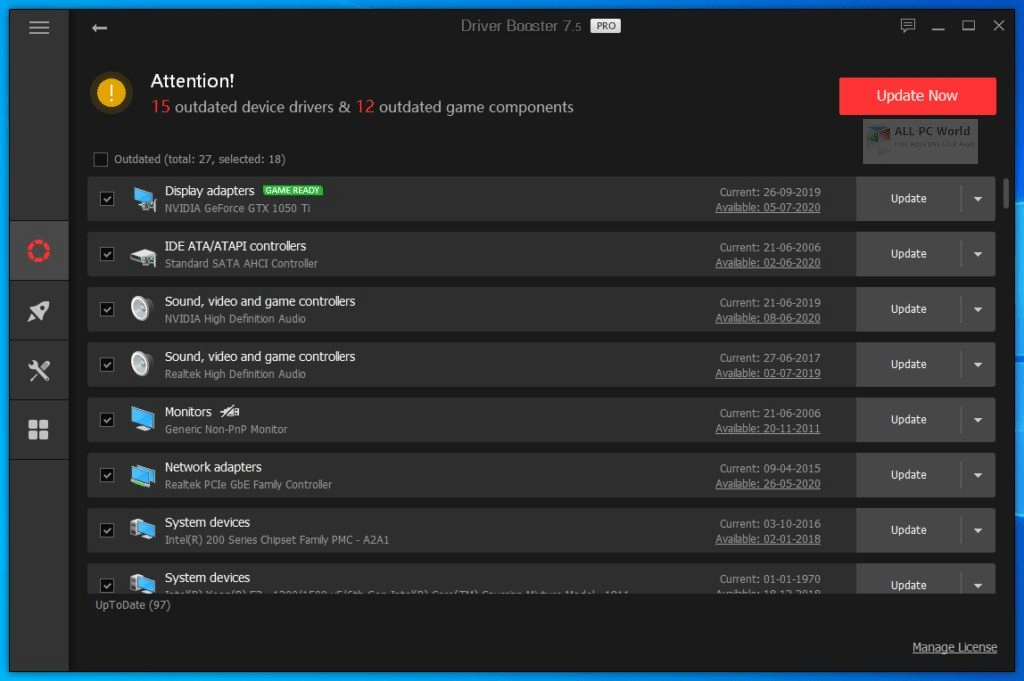Image resolution: width=1024 pixels, height=681 pixels.
Task: Open the feedback chat icon in title bar
Action: point(907,26)
